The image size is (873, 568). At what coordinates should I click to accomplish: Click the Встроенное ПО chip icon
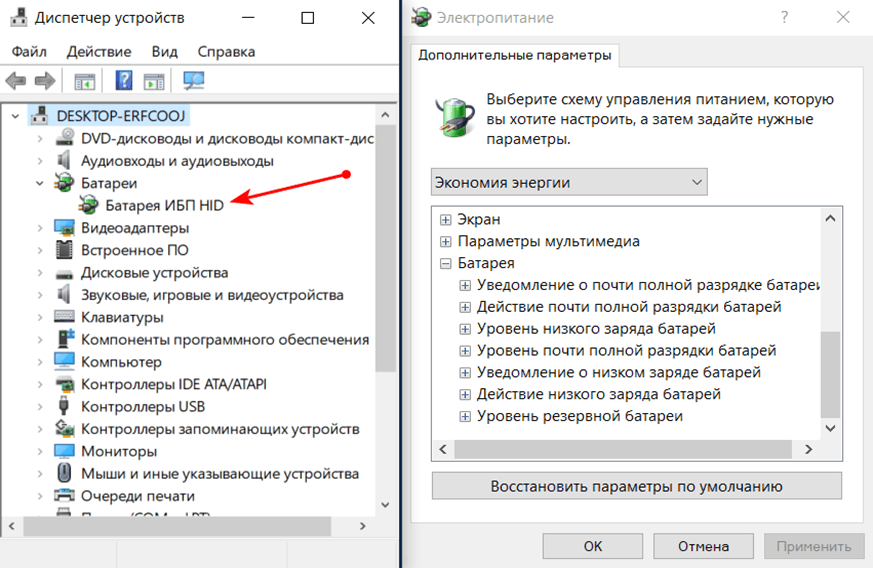[65, 249]
